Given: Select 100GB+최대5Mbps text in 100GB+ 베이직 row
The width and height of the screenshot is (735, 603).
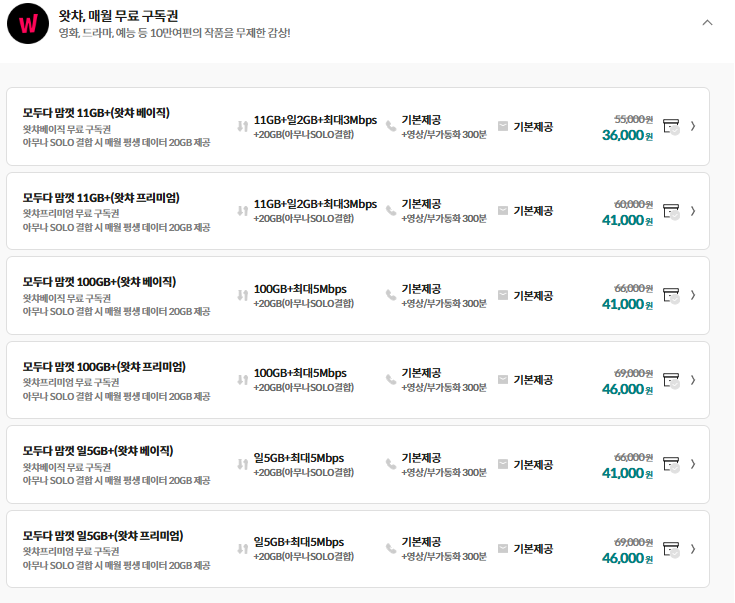Looking at the screenshot, I should pos(300,289).
